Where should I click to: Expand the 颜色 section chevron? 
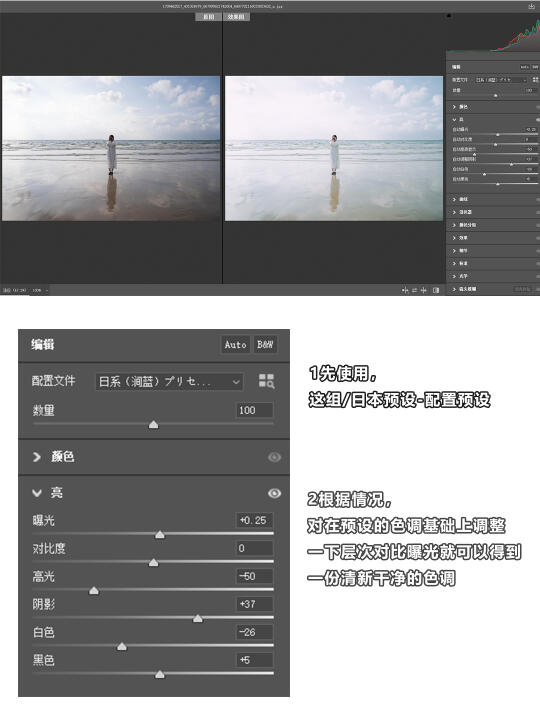pyautogui.click(x=37, y=457)
